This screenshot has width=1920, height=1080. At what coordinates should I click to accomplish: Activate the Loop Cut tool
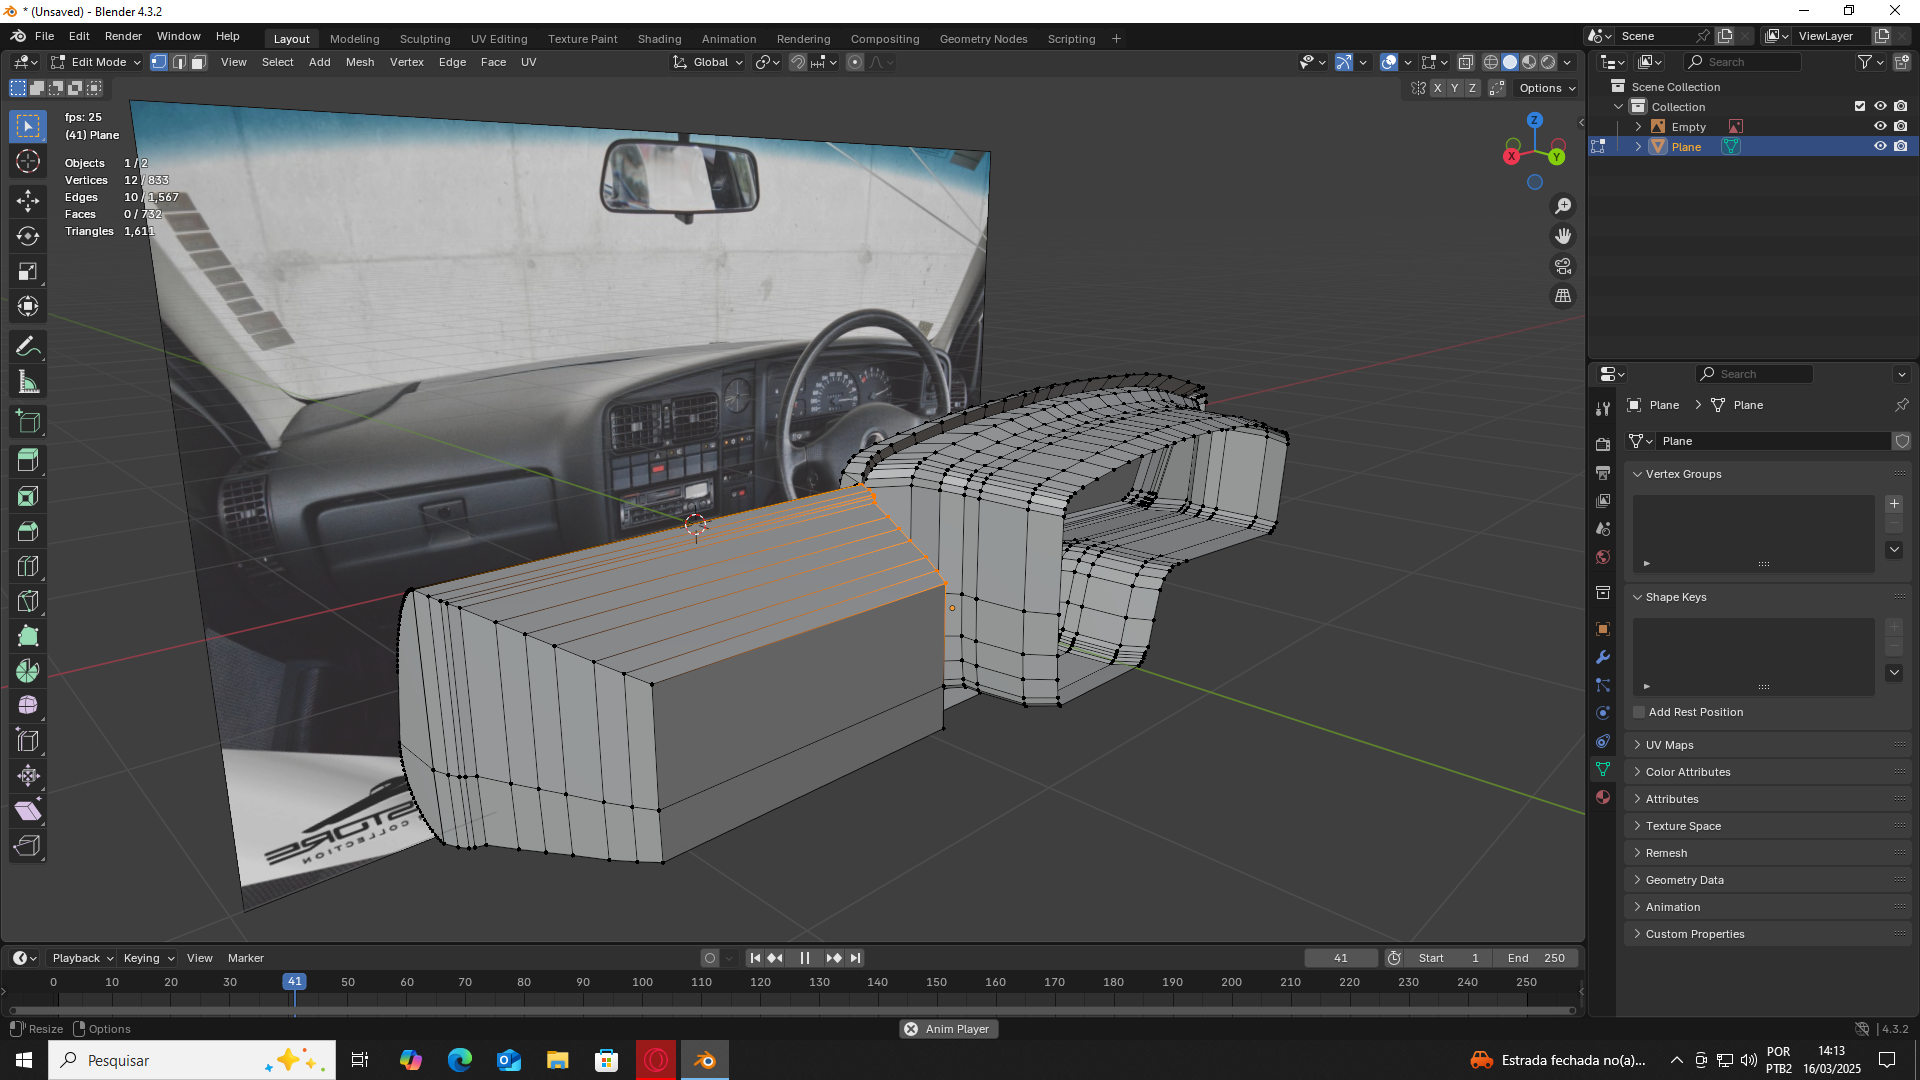coord(28,566)
